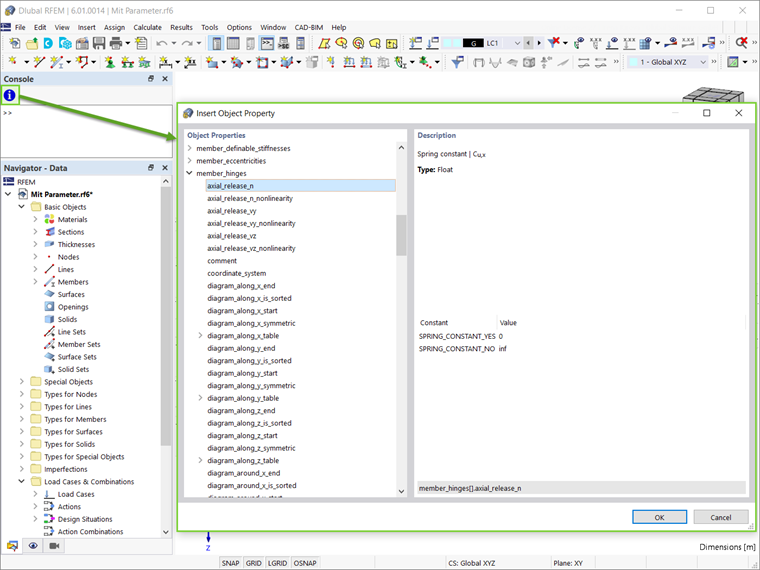
Task: Toggle OSNAP in status bar
Action: coord(305,563)
